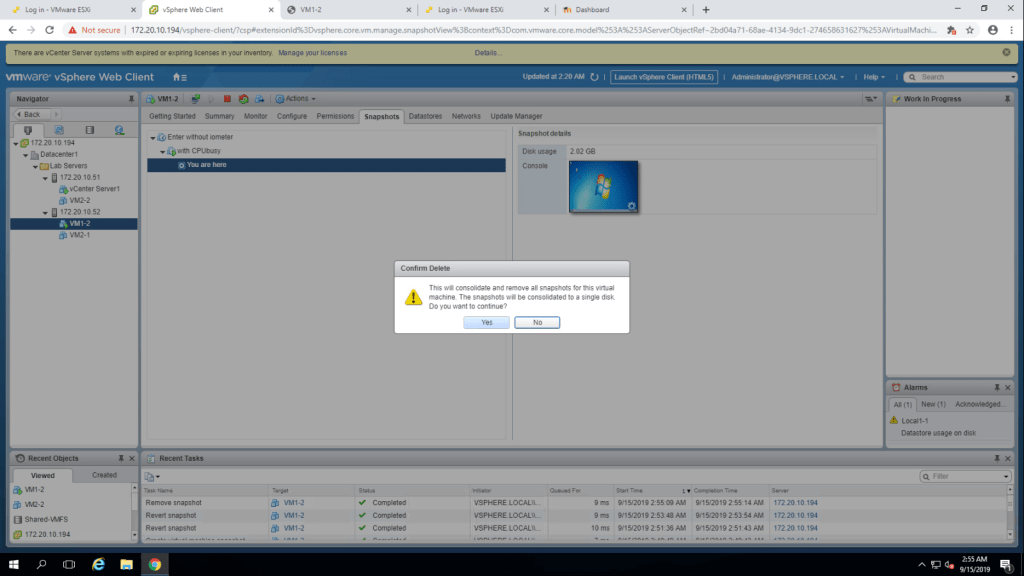This screenshot has height=576, width=1024.
Task: Collapse the Lab Servers tree node
Action: (x=35, y=166)
